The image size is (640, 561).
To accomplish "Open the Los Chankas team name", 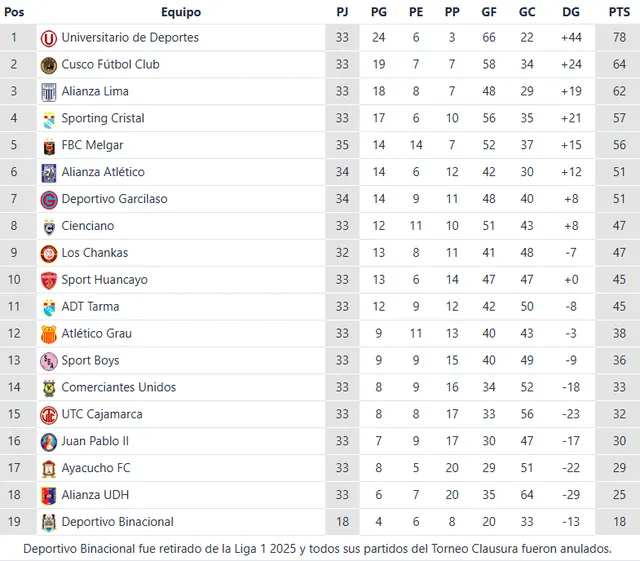I will click(94, 253).
